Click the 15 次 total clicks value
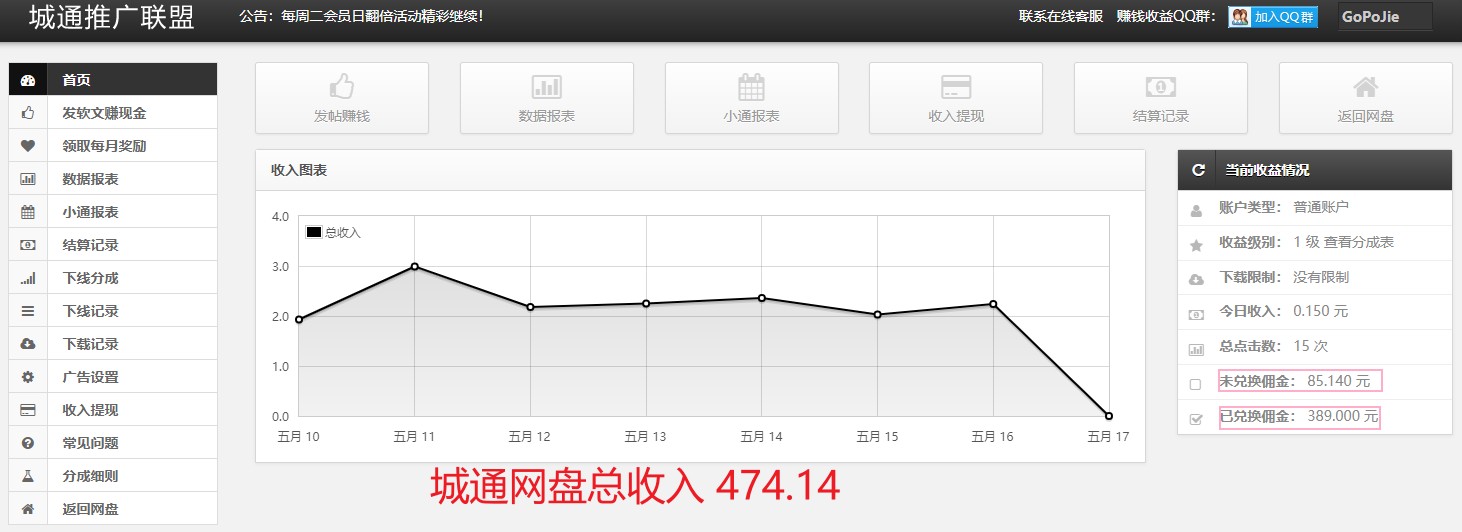Image resolution: width=1462 pixels, height=532 pixels. [1311, 346]
